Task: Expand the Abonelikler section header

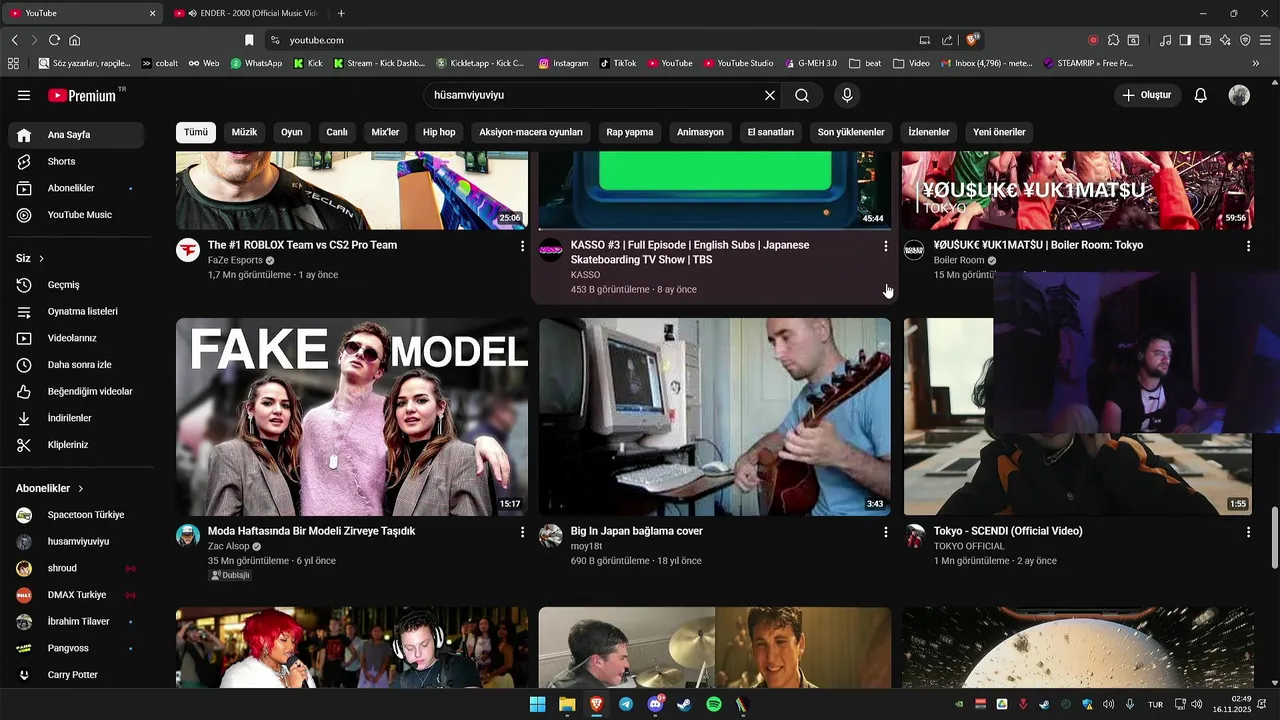Action: click(50, 488)
